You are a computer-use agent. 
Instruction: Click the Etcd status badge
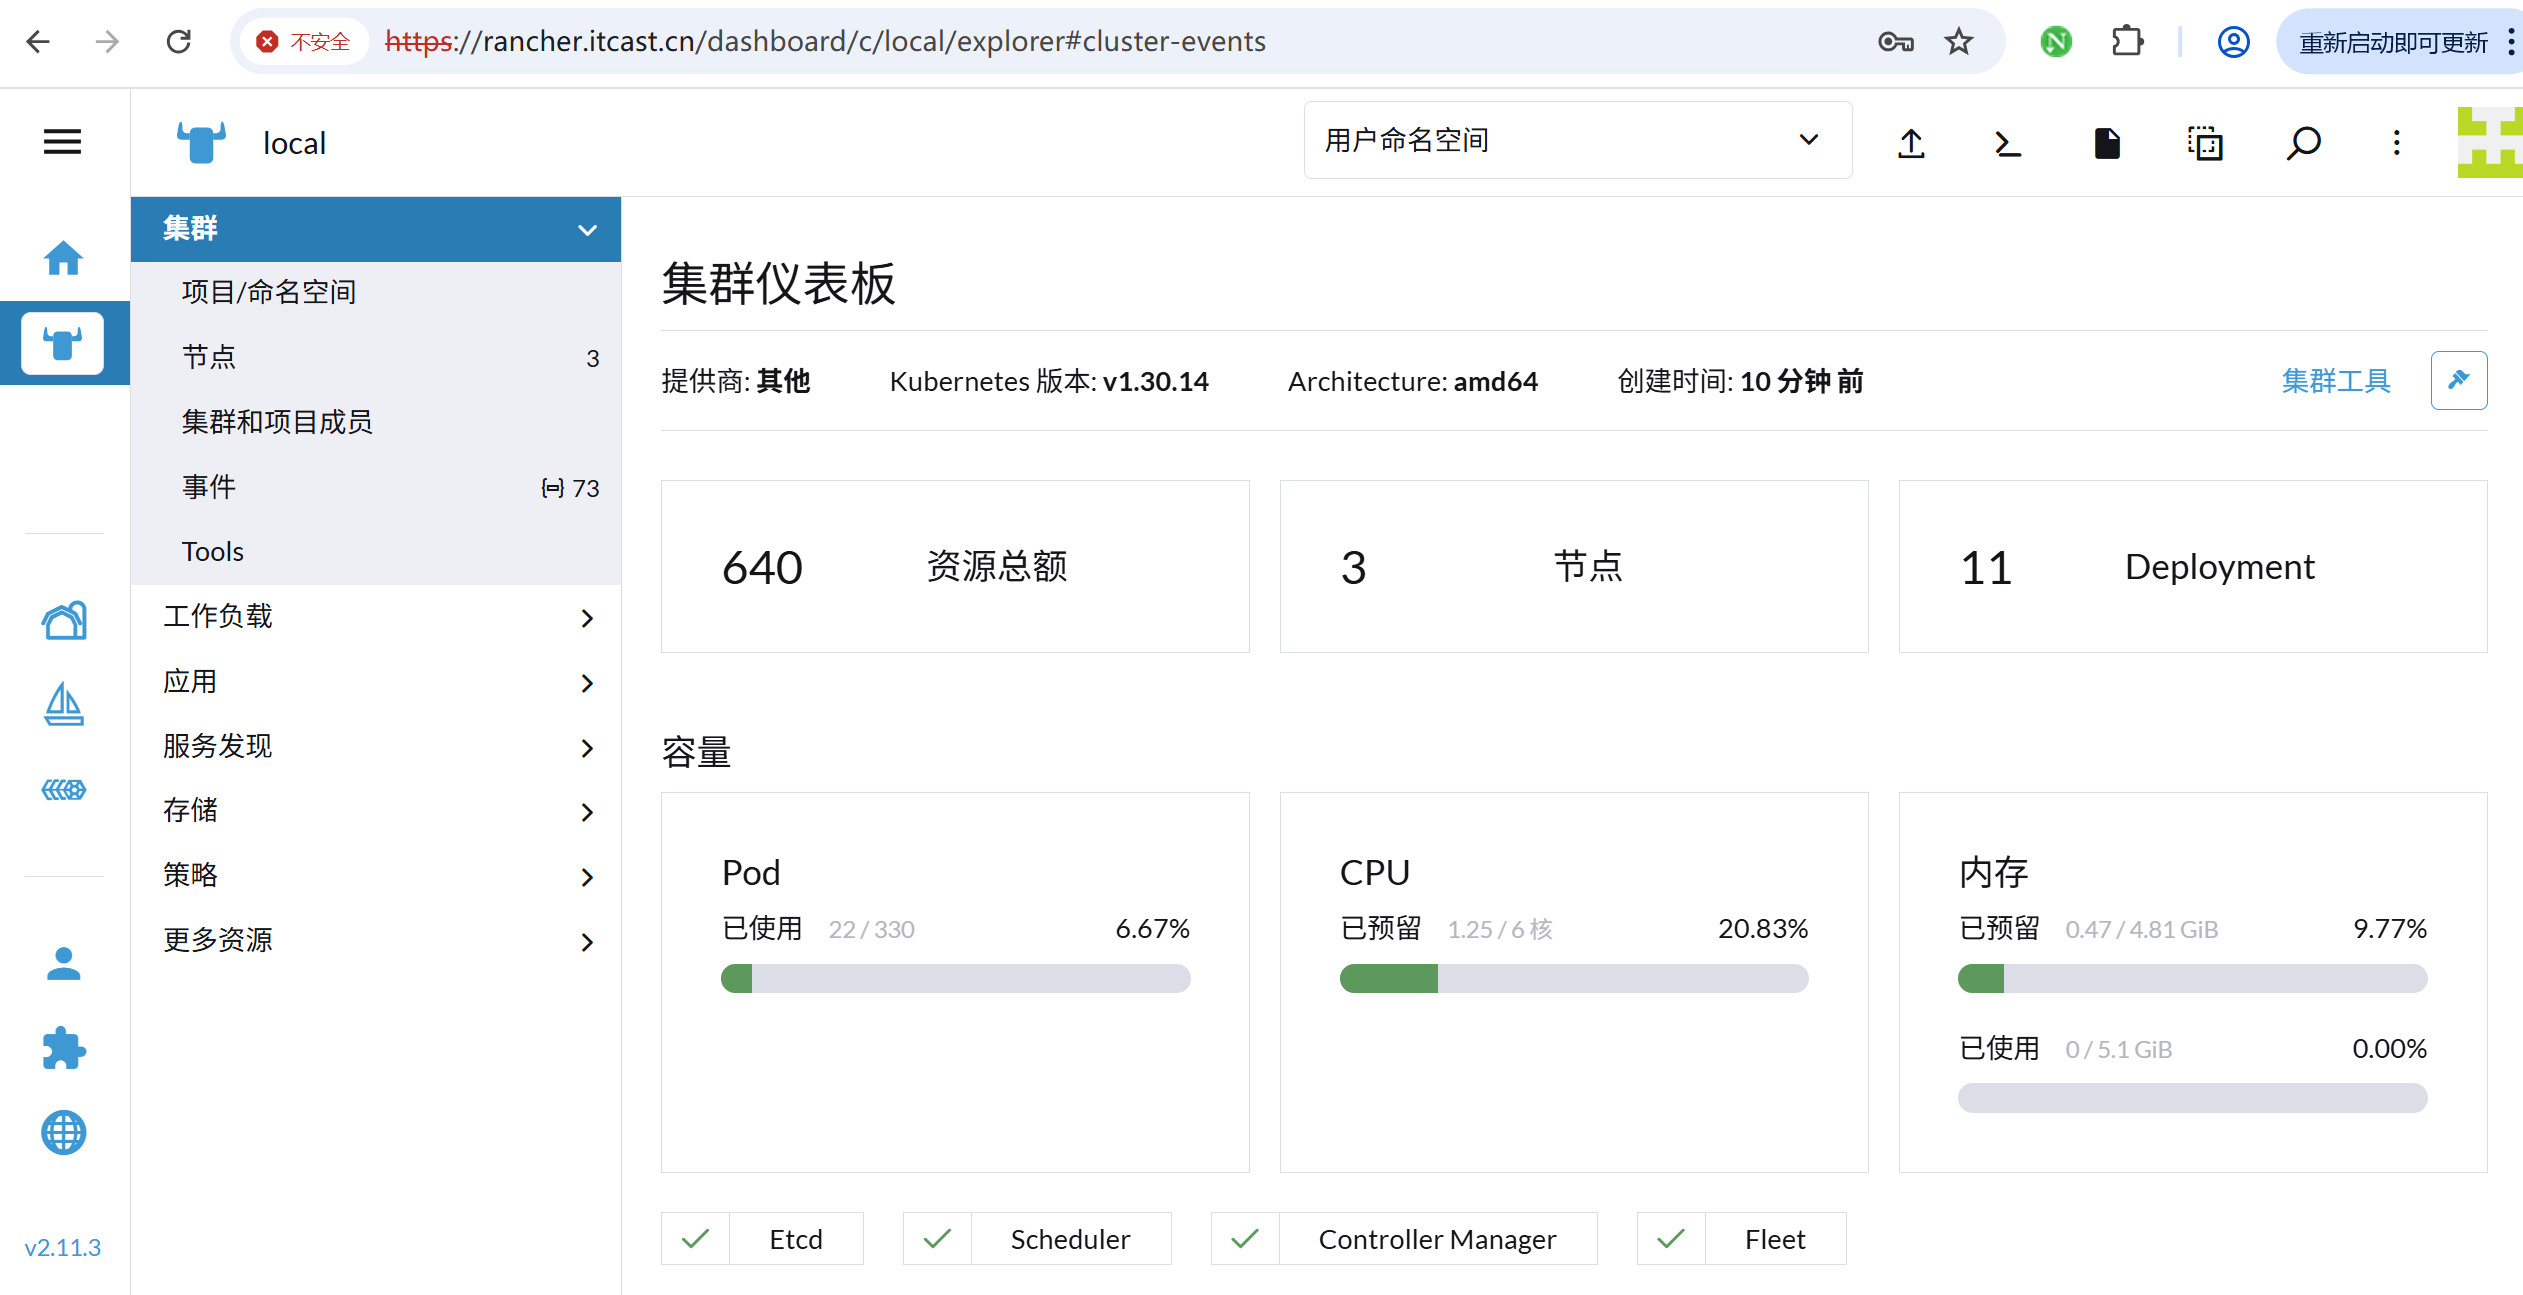[762, 1239]
